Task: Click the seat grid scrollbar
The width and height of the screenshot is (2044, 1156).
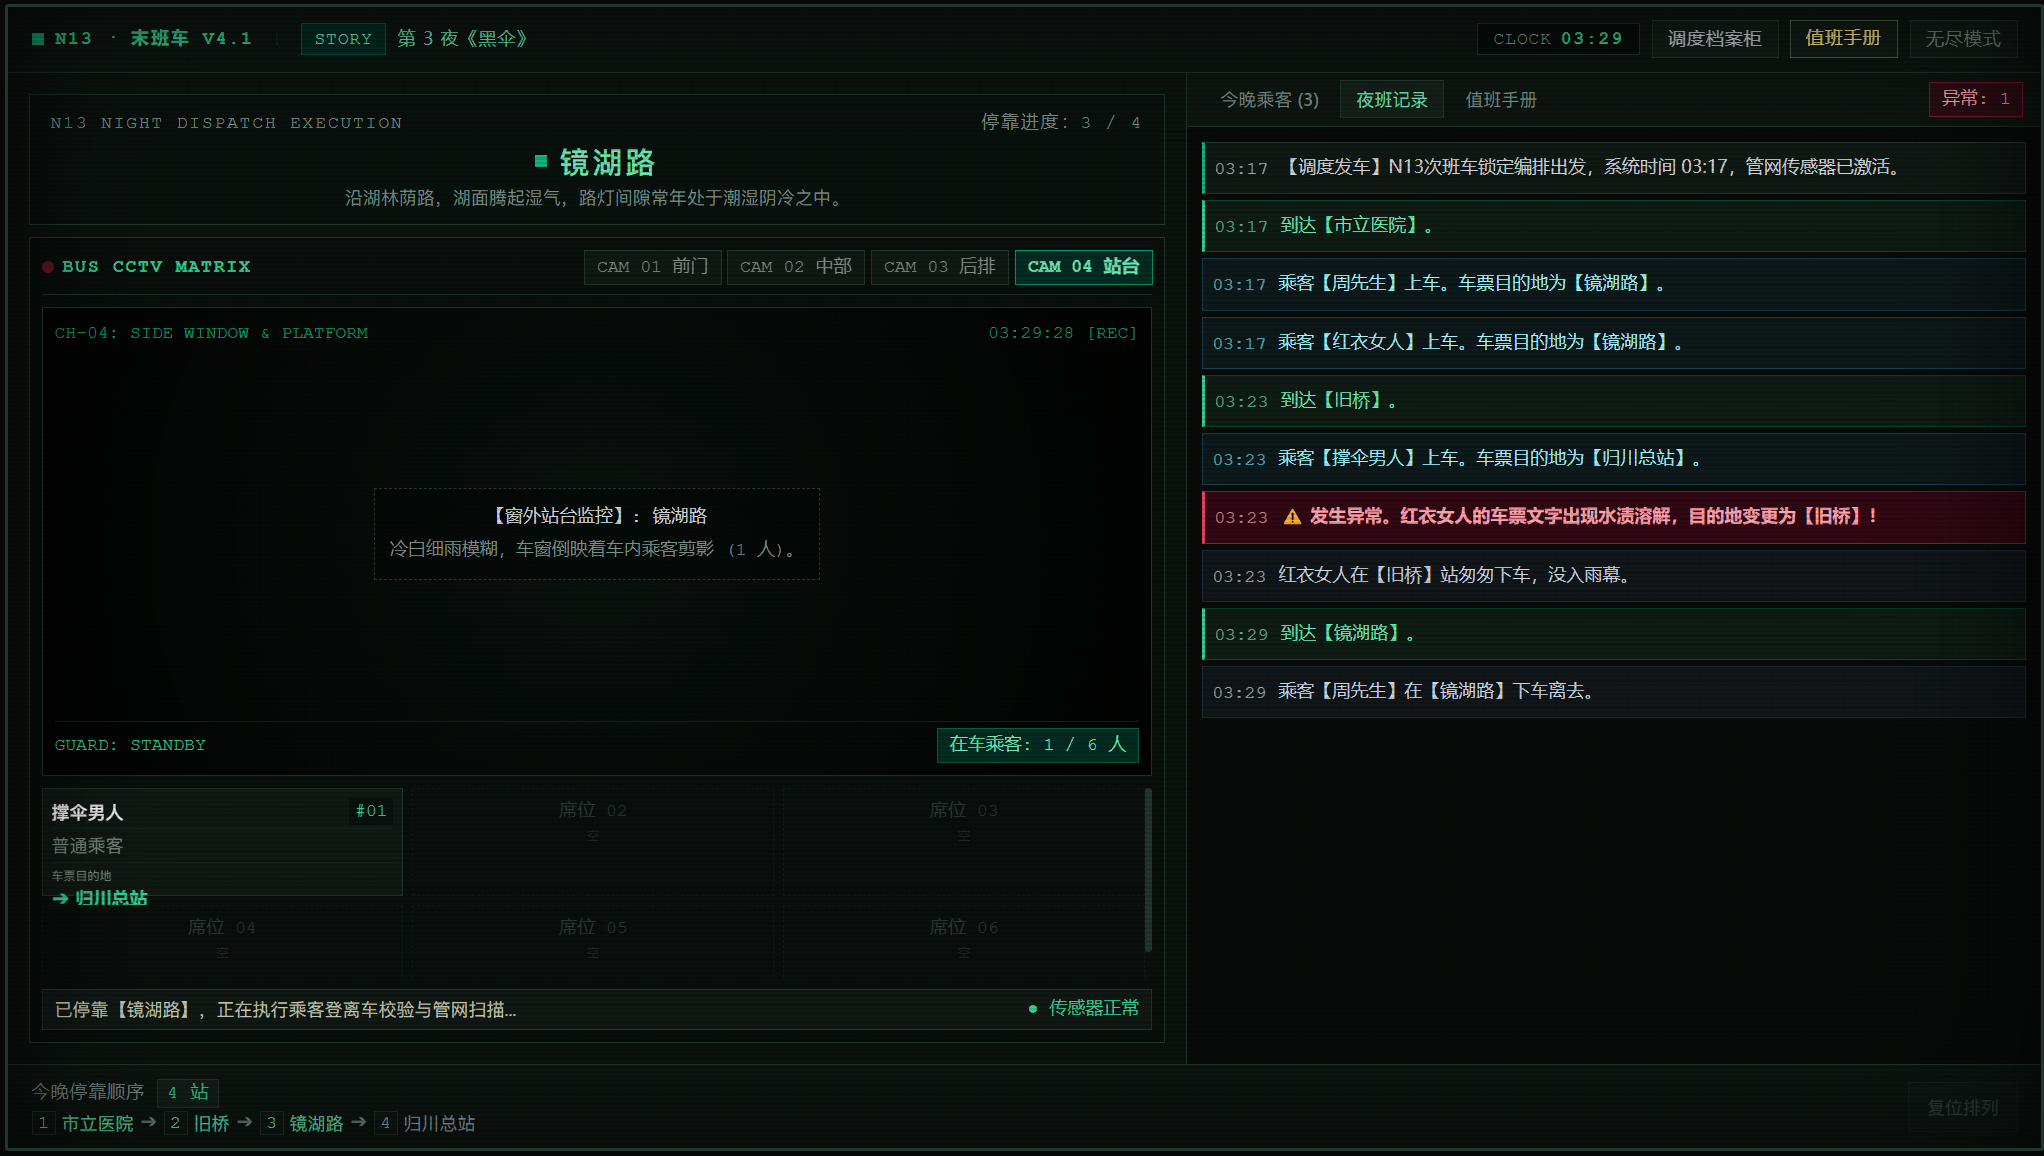Action: tap(1148, 870)
